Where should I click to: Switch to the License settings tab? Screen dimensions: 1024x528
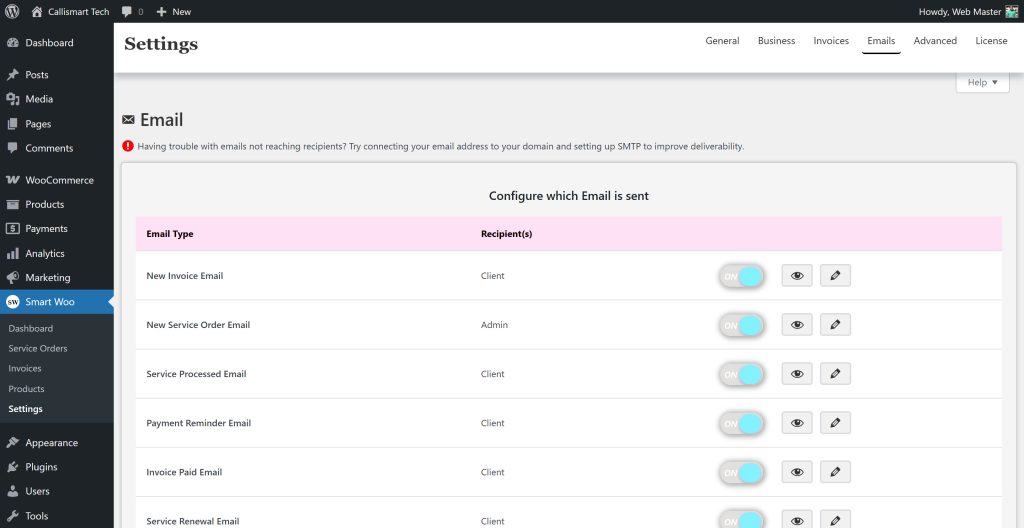coord(991,41)
